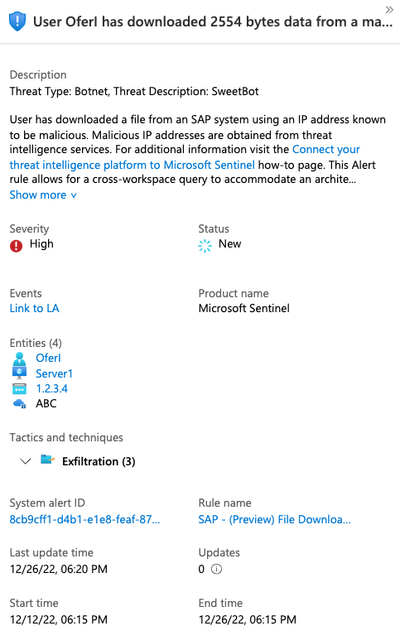The width and height of the screenshot is (400, 640).
Task: Open Connect your threat intelligence platform link
Action: pyautogui.click(x=185, y=157)
